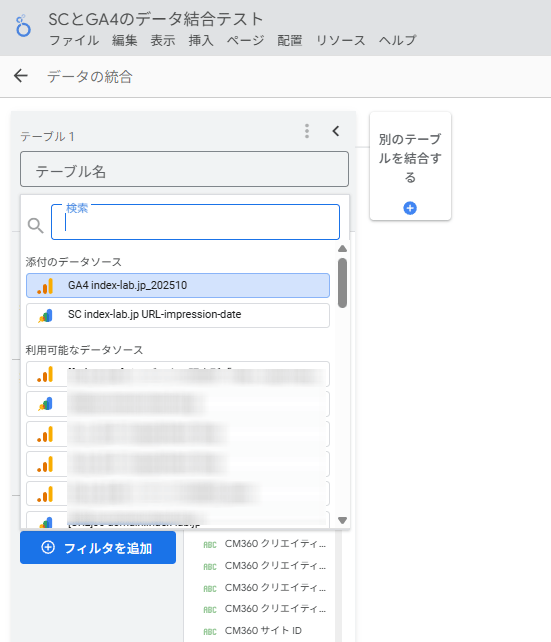551x642 pixels.
Task: Click the ABC icon beside CM360 サイト ID
Action: (210, 631)
